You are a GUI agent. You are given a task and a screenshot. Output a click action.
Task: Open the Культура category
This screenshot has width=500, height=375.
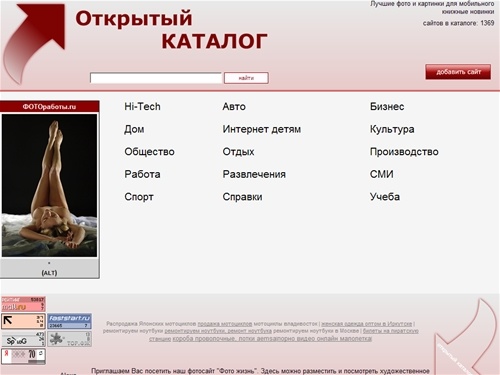(x=392, y=129)
